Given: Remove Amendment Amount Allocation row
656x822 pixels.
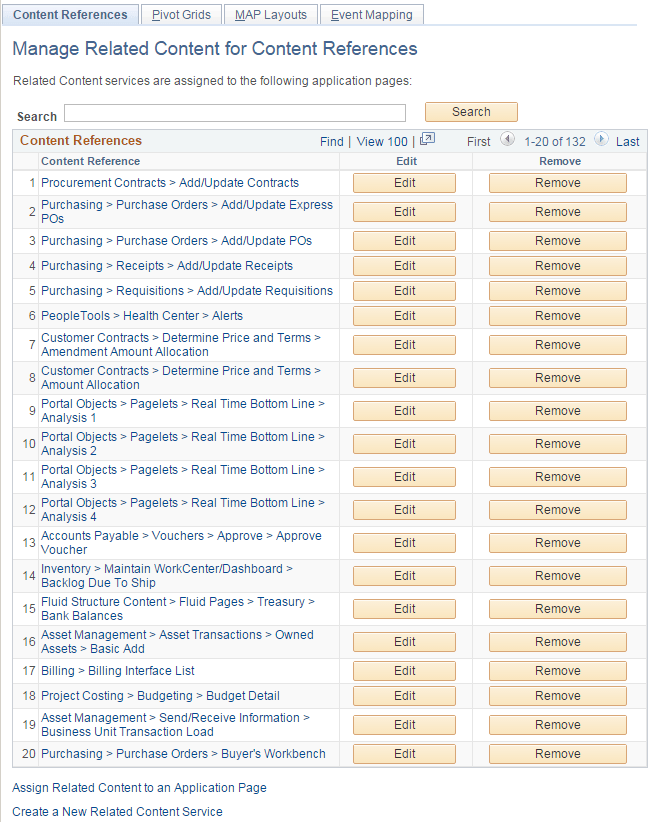Looking at the screenshot, I should pyautogui.click(x=557, y=345).
